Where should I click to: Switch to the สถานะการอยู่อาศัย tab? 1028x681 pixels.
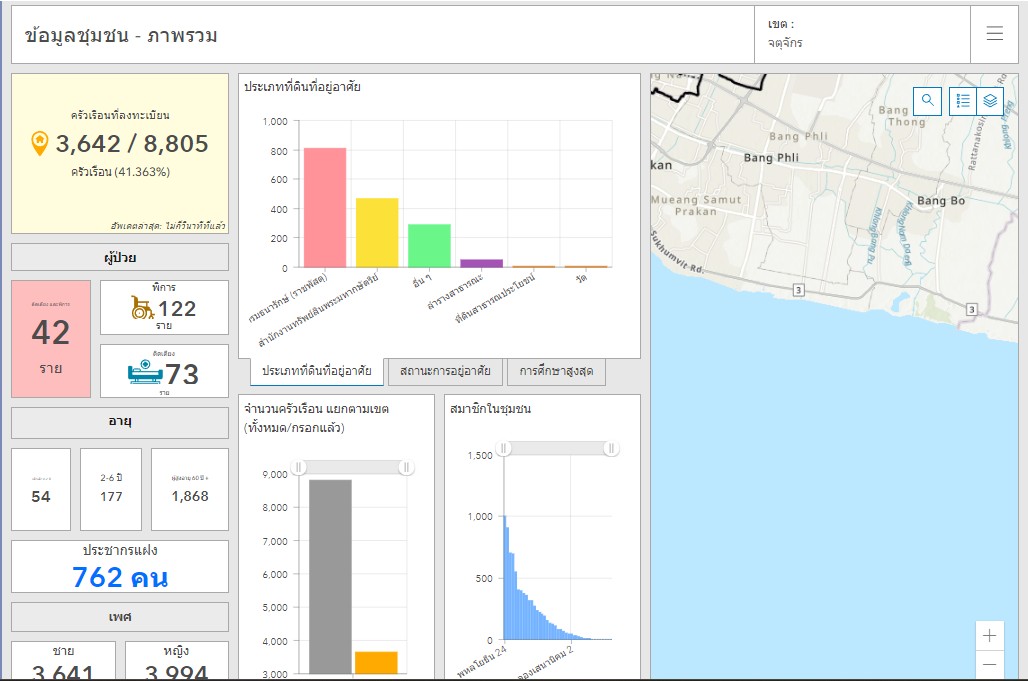tap(445, 371)
